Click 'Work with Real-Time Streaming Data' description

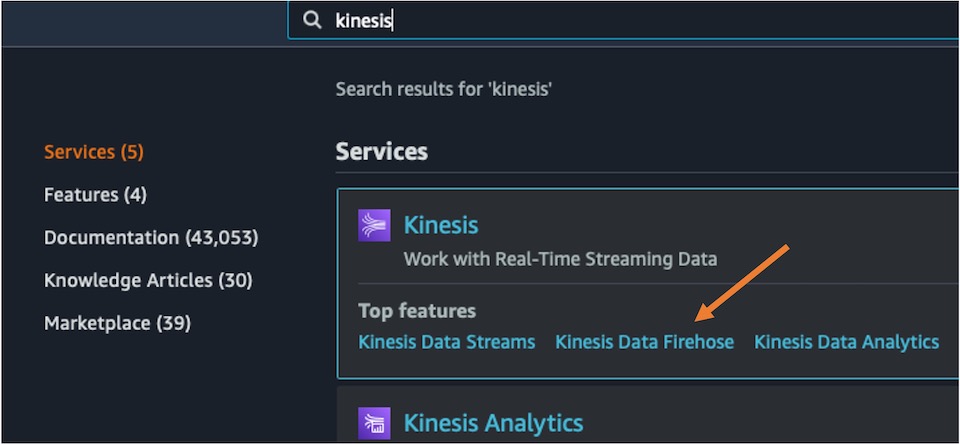click(560, 258)
